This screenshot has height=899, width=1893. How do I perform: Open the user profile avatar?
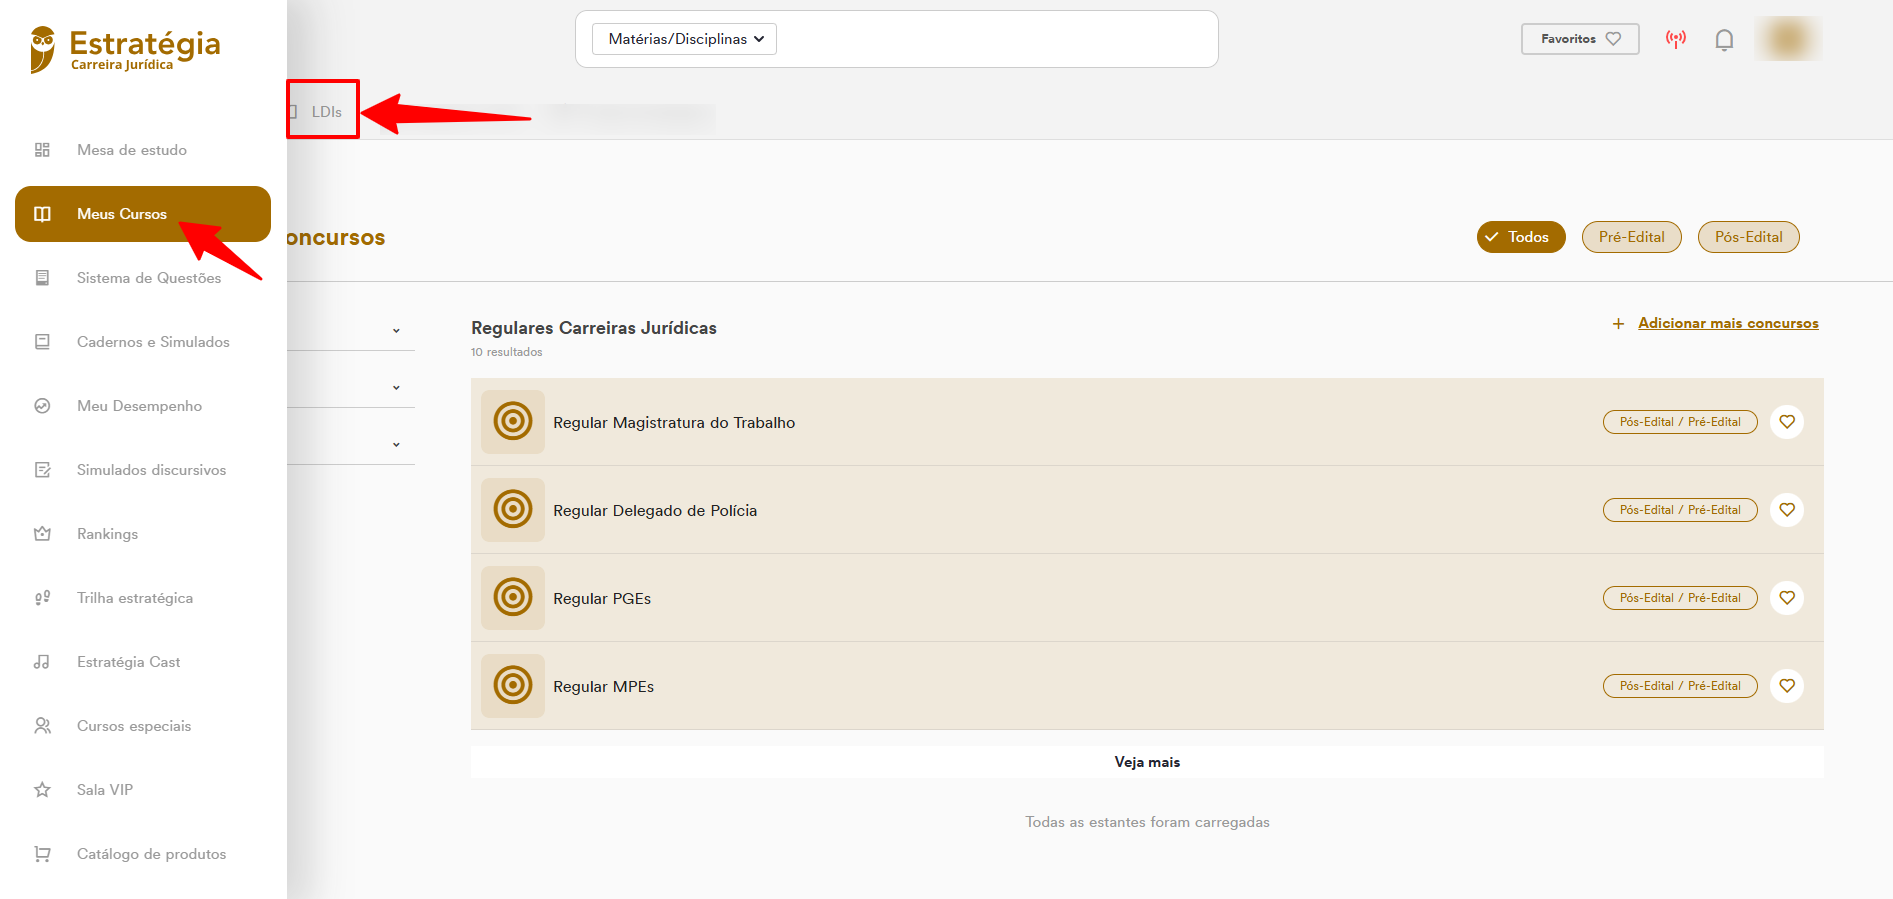(1788, 39)
